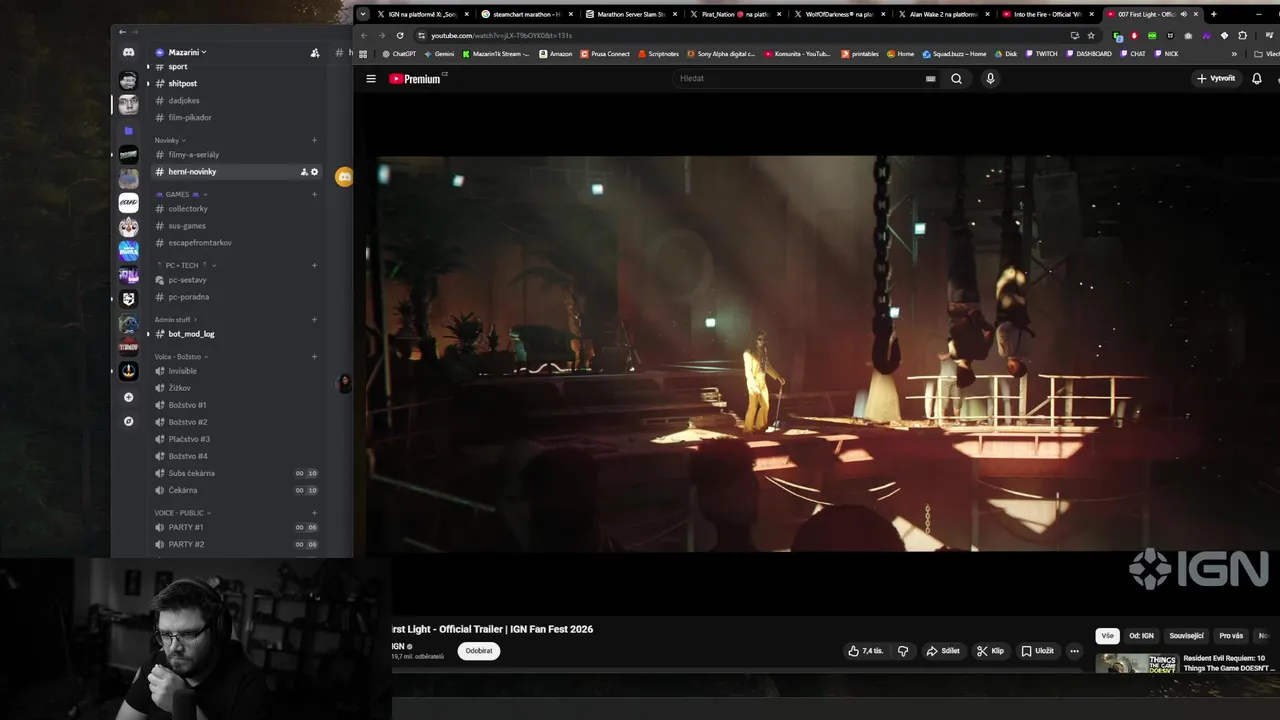Open search tabs dropdown in browser

(x=363, y=14)
